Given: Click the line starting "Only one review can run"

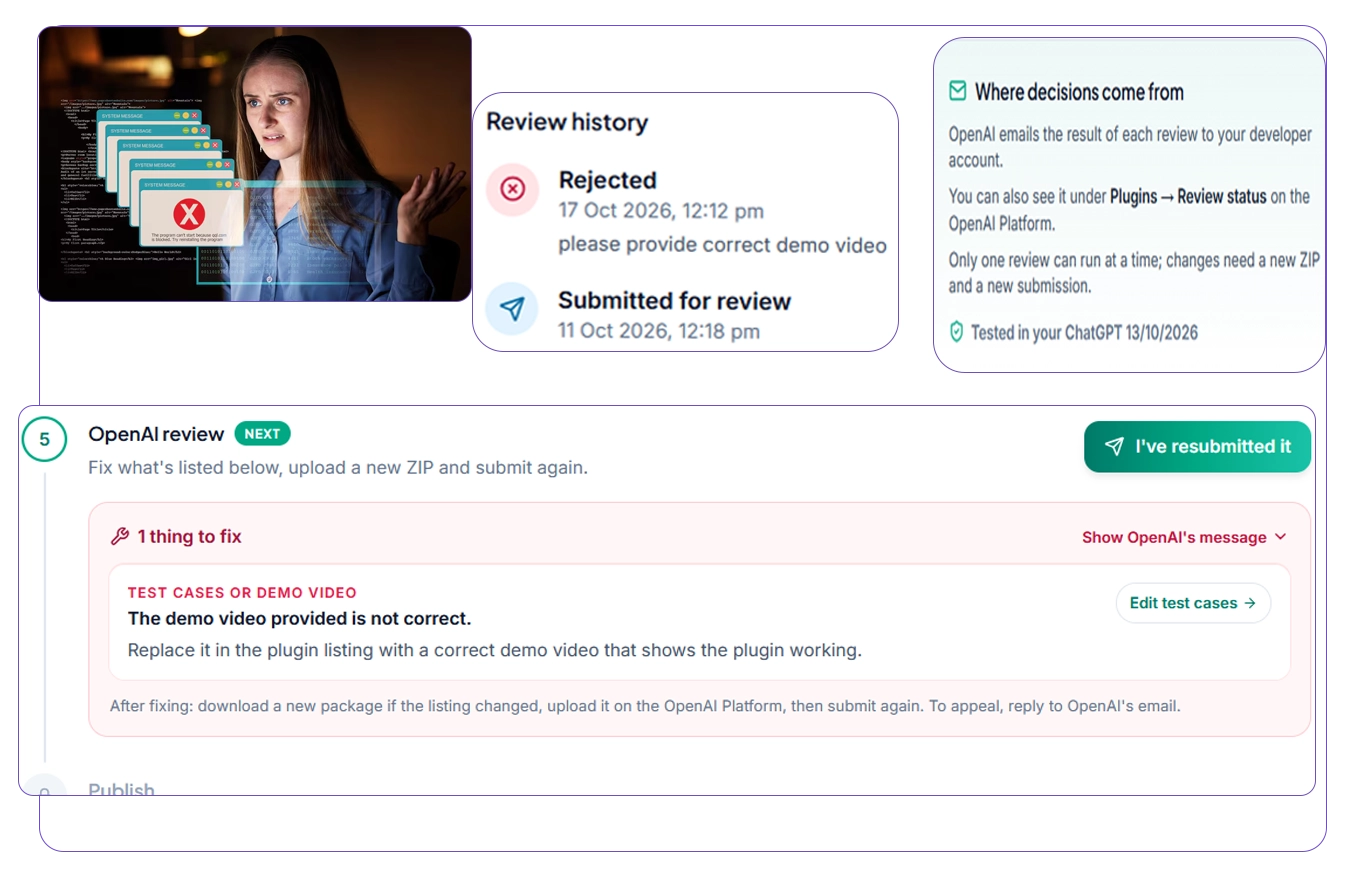Looking at the screenshot, I should (x=1134, y=272).
